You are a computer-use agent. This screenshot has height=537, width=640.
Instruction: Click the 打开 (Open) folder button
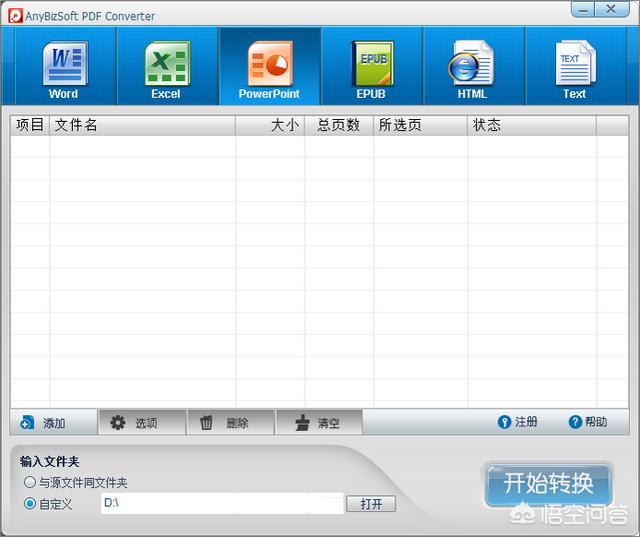click(x=371, y=504)
